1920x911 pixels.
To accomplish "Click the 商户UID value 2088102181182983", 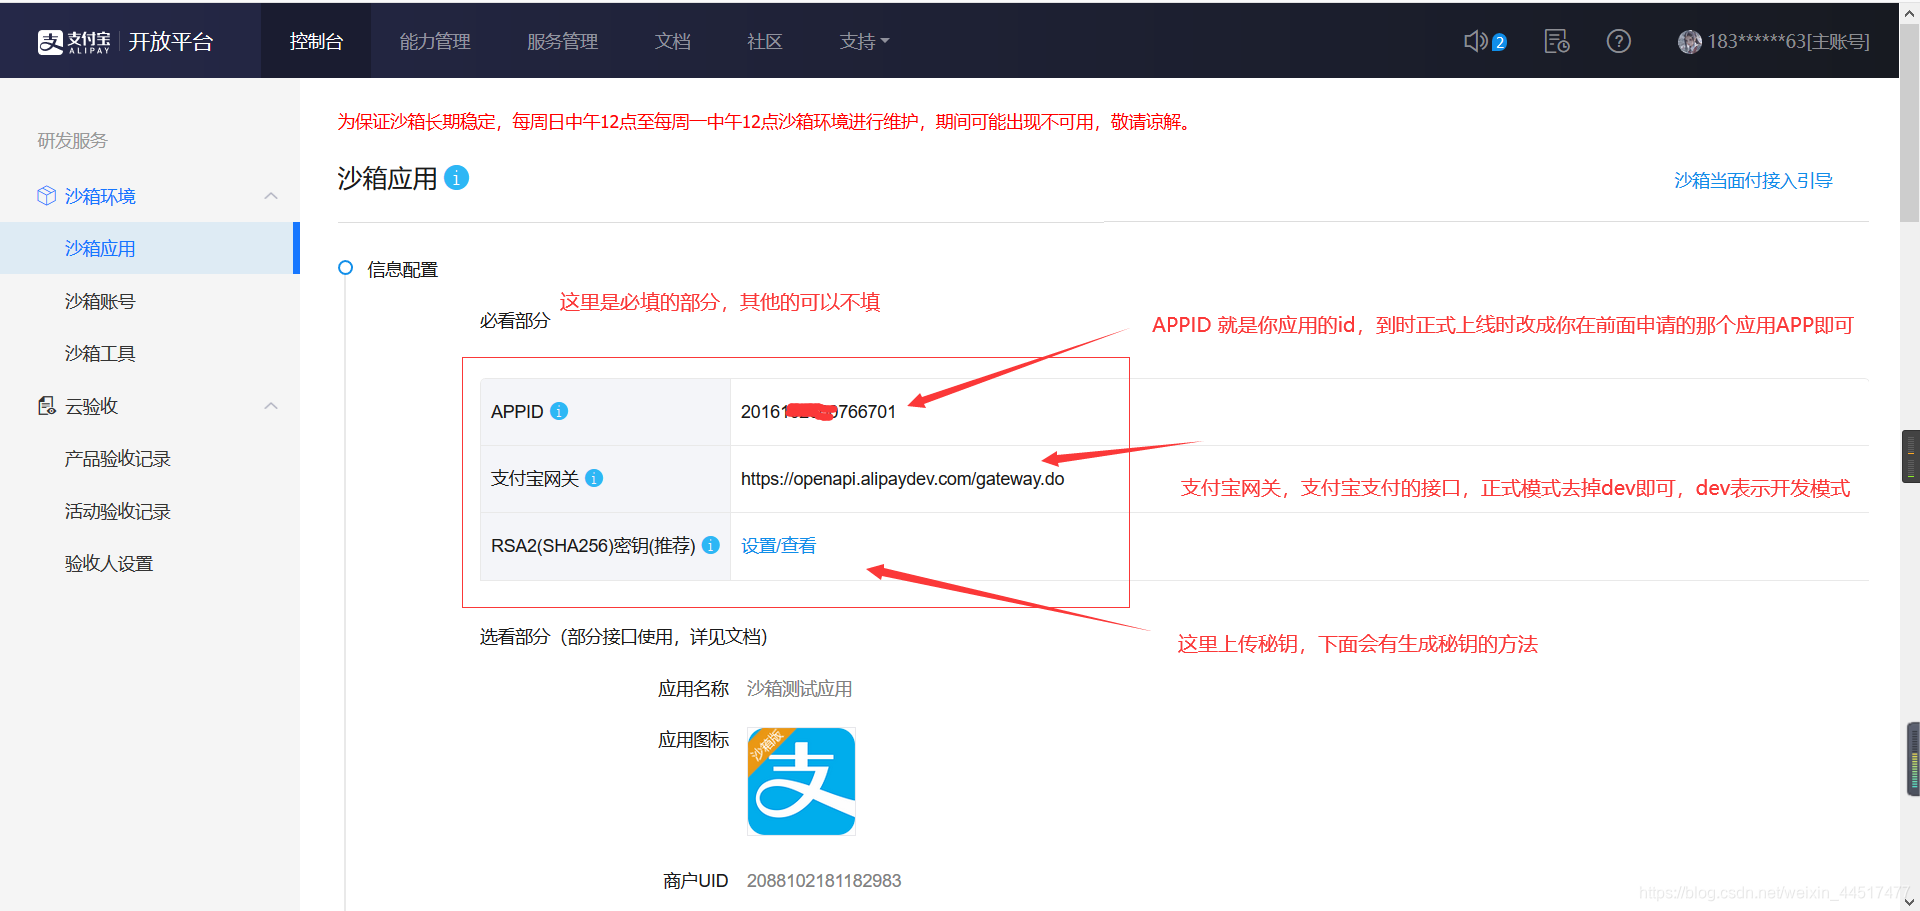I will (x=824, y=880).
